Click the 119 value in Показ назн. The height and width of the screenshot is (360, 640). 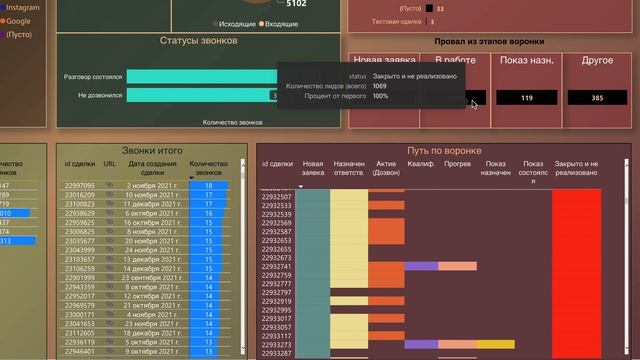click(527, 98)
